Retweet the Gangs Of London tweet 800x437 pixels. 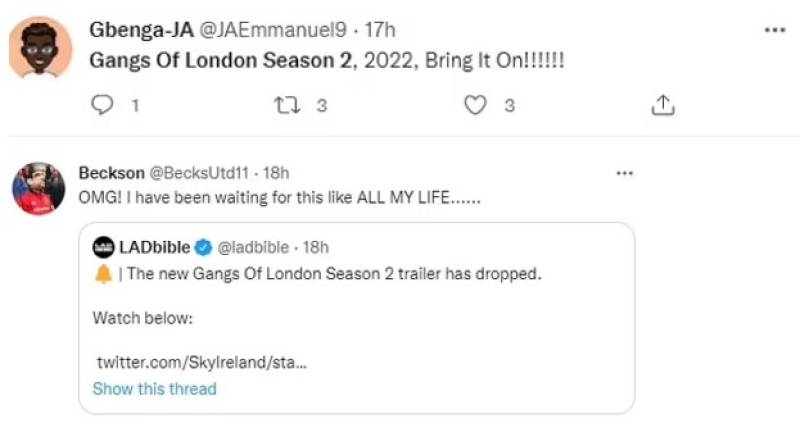click(291, 105)
